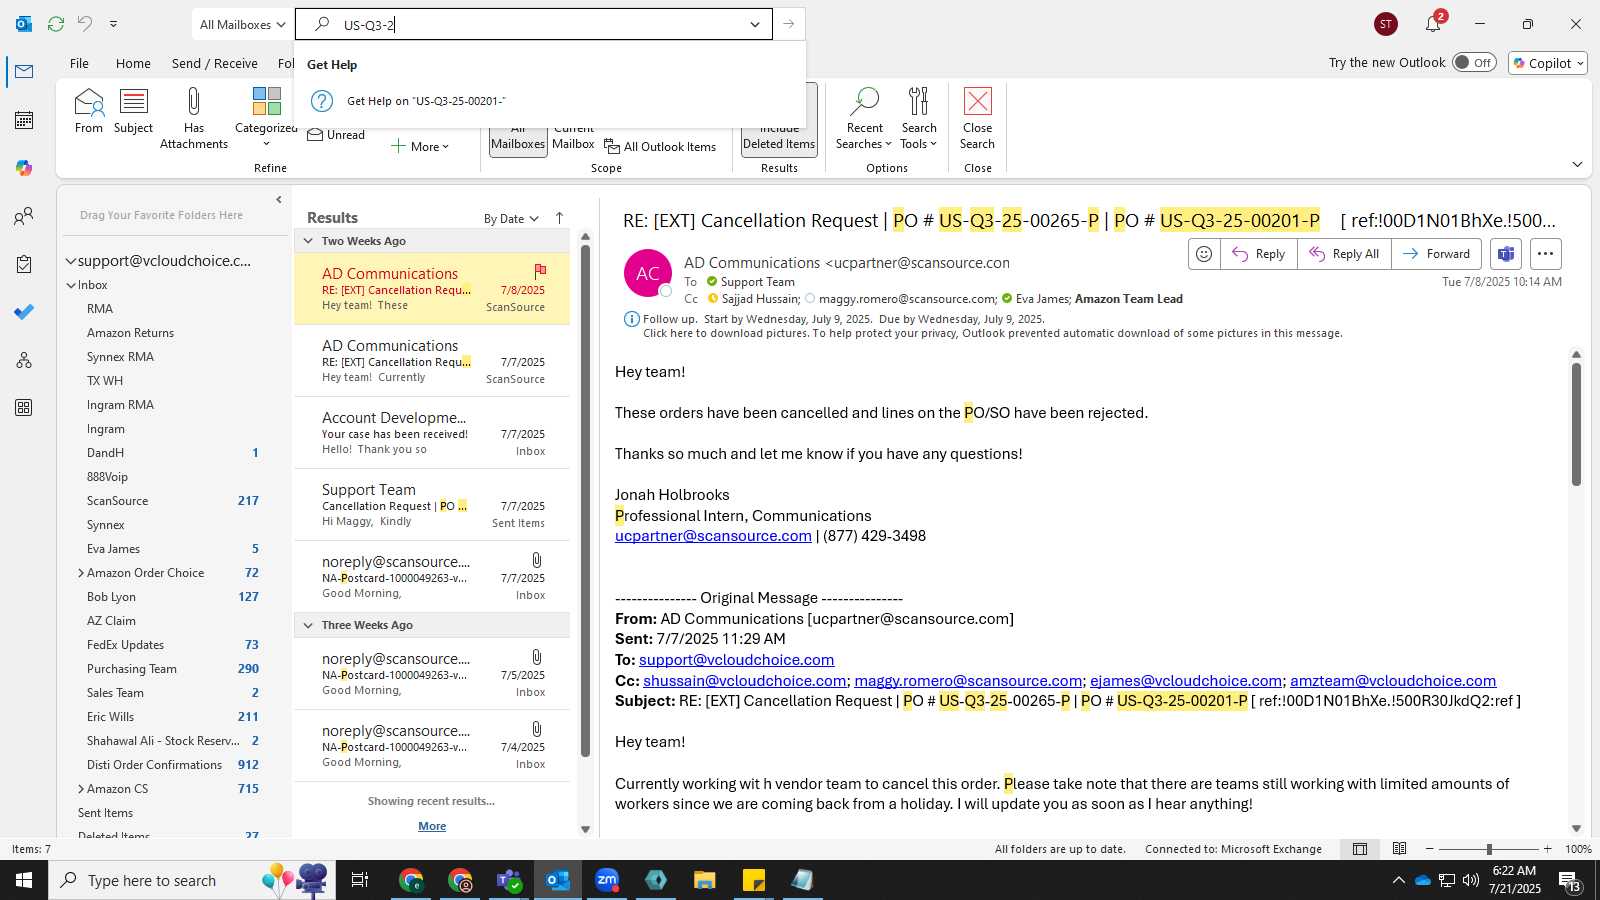Open File Explorer from the taskbar
Screen dimensions: 1600x900
[x=705, y=880]
